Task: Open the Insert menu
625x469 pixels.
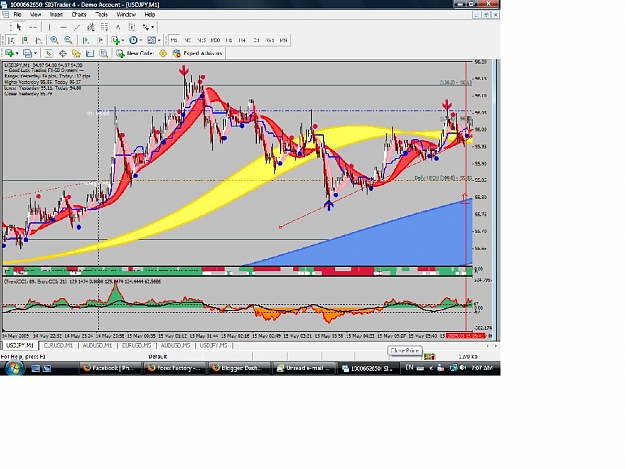Action: pos(56,14)
